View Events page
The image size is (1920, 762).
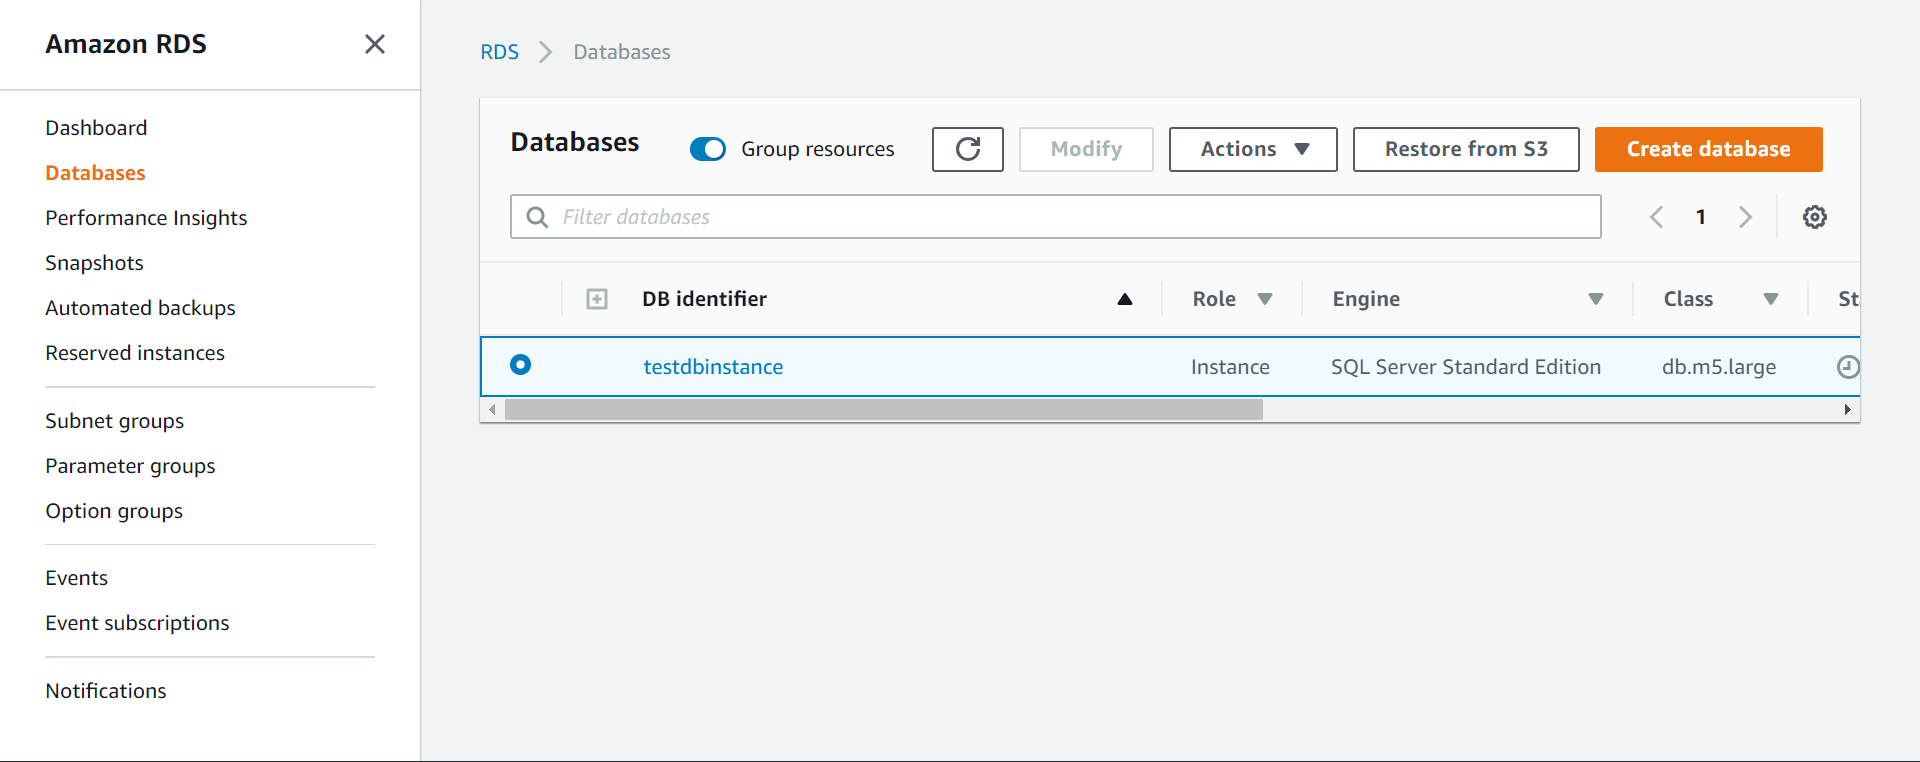tap(76, 578)
